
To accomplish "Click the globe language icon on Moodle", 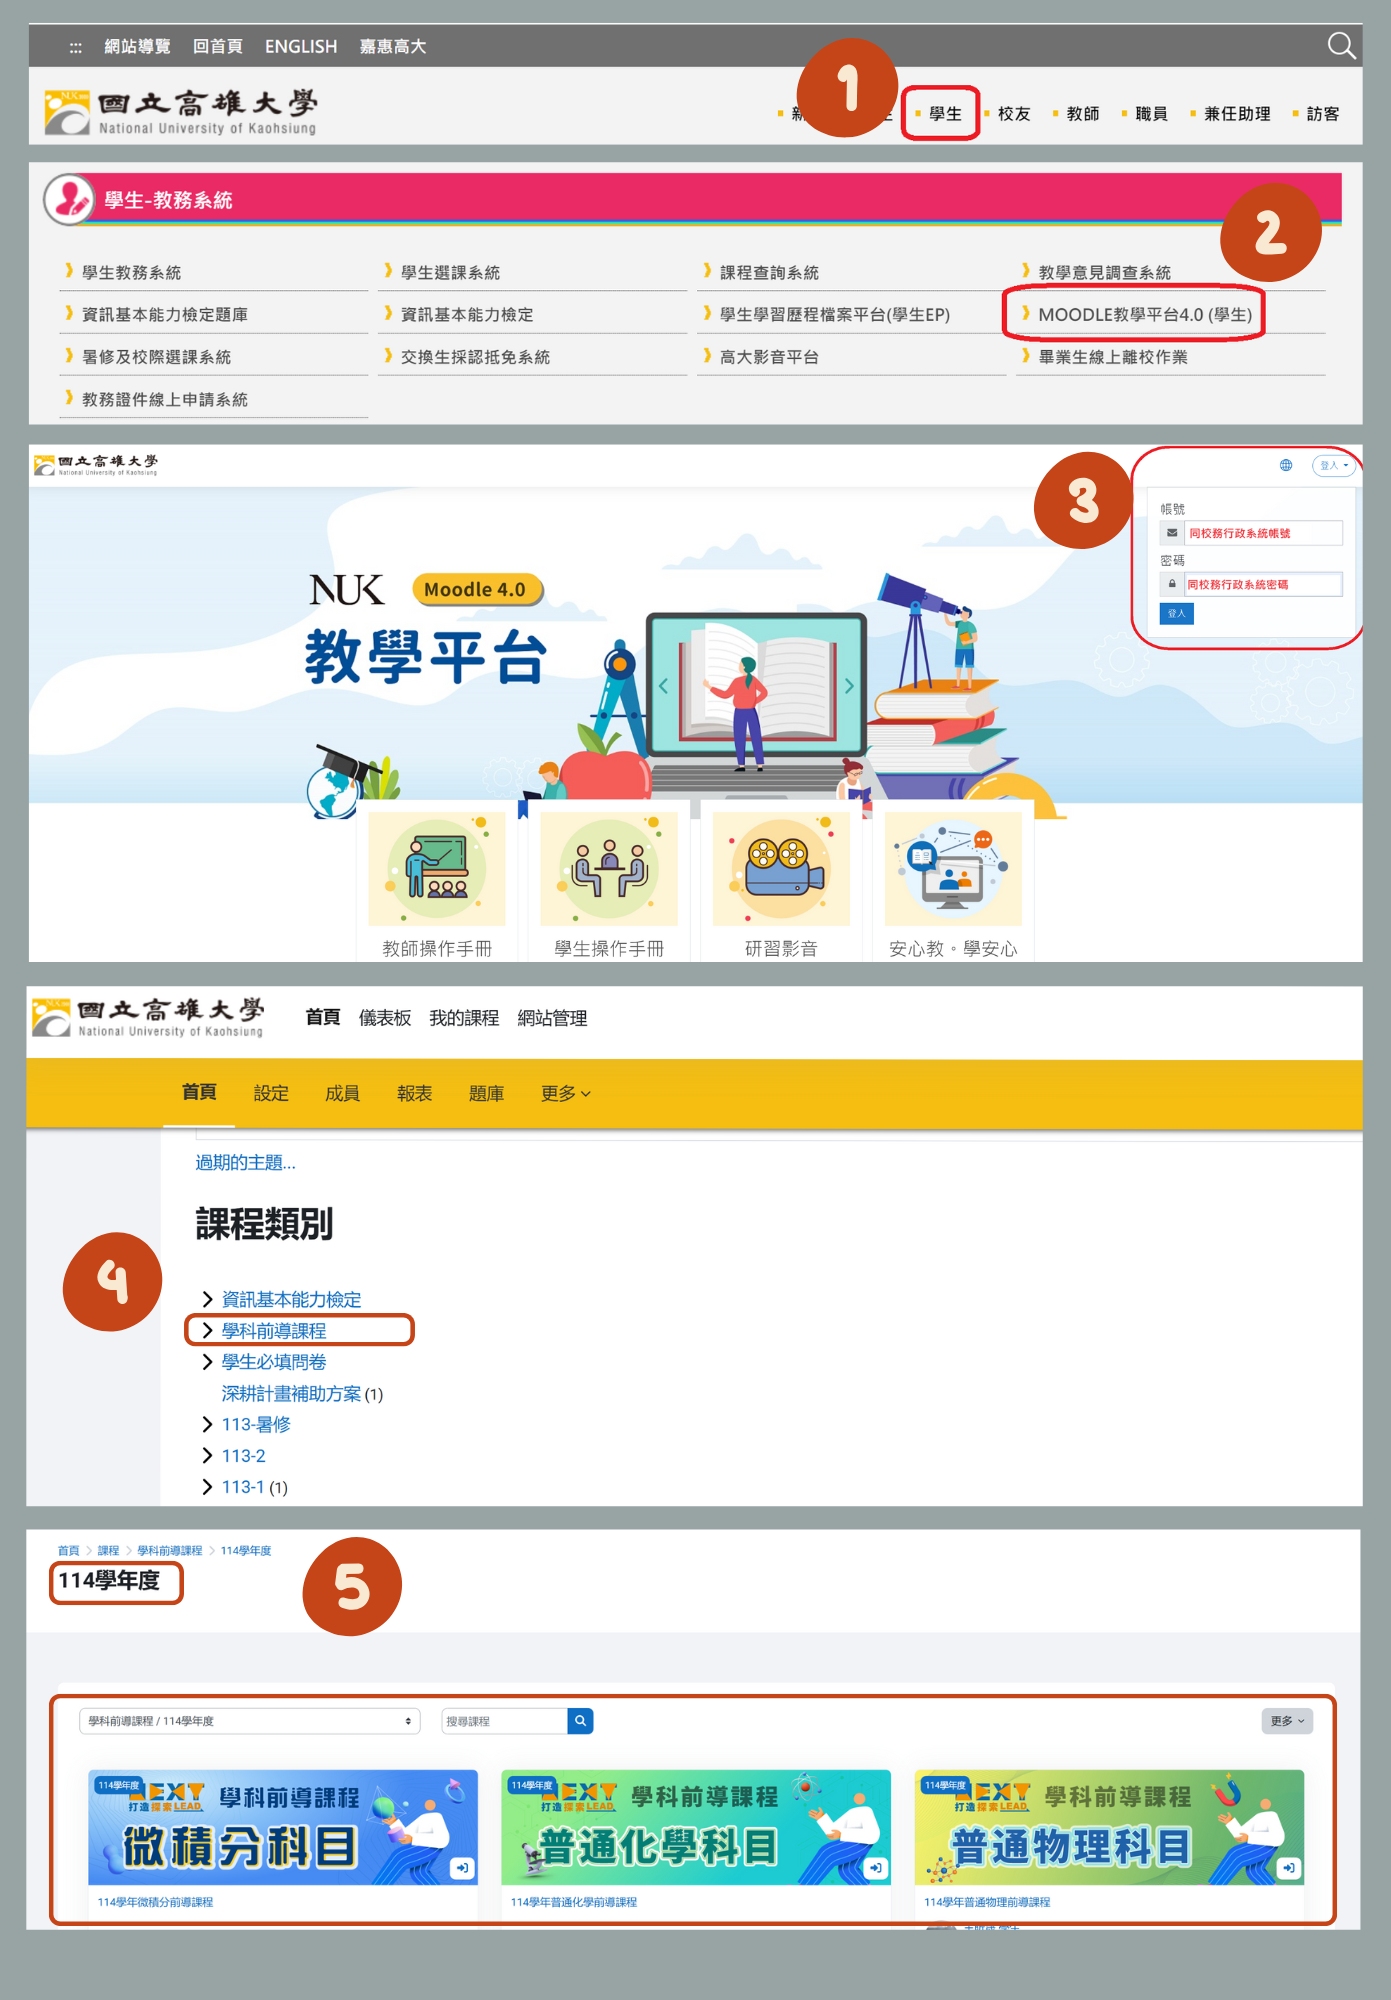I will tap(1286, 465).
